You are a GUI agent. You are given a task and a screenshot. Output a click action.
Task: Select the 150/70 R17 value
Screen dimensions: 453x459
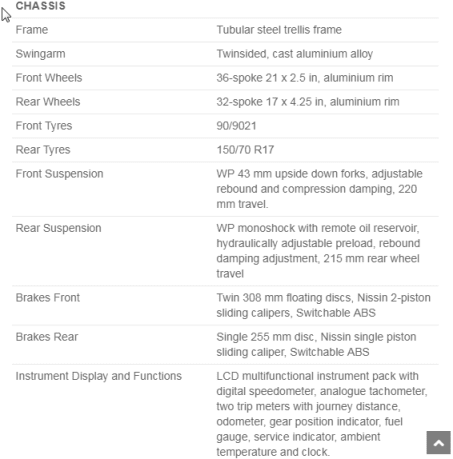point(245,150)
